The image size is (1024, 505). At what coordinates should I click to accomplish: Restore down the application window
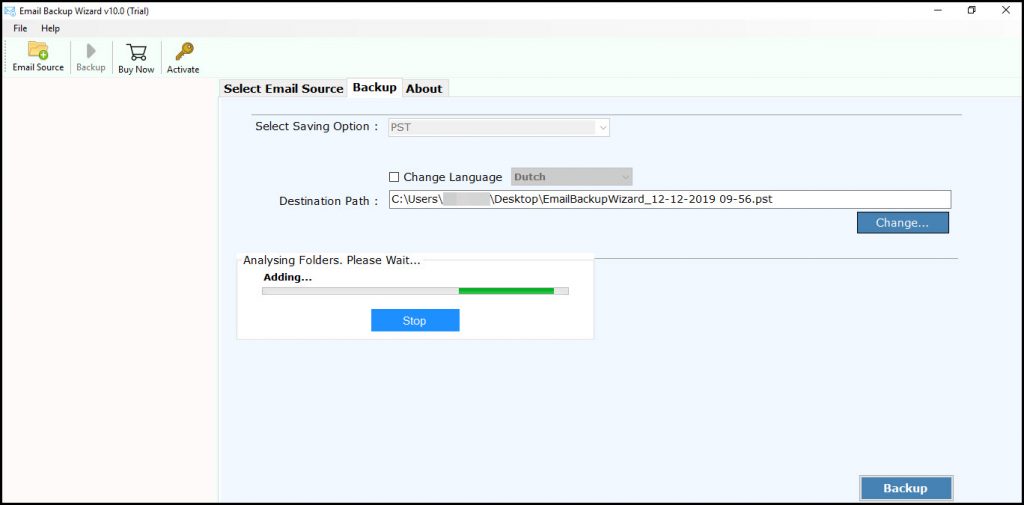(x=971, y=10)
